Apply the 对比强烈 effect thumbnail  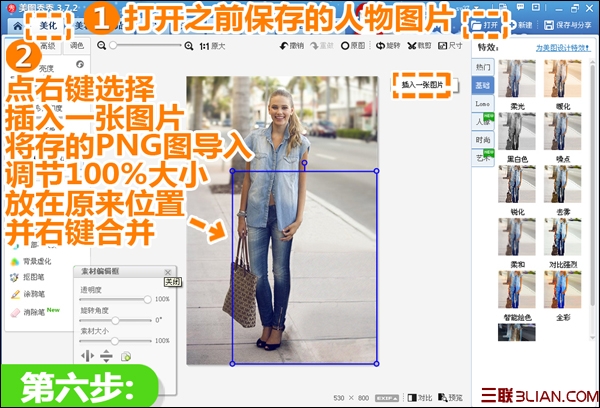tap(562, 237)
